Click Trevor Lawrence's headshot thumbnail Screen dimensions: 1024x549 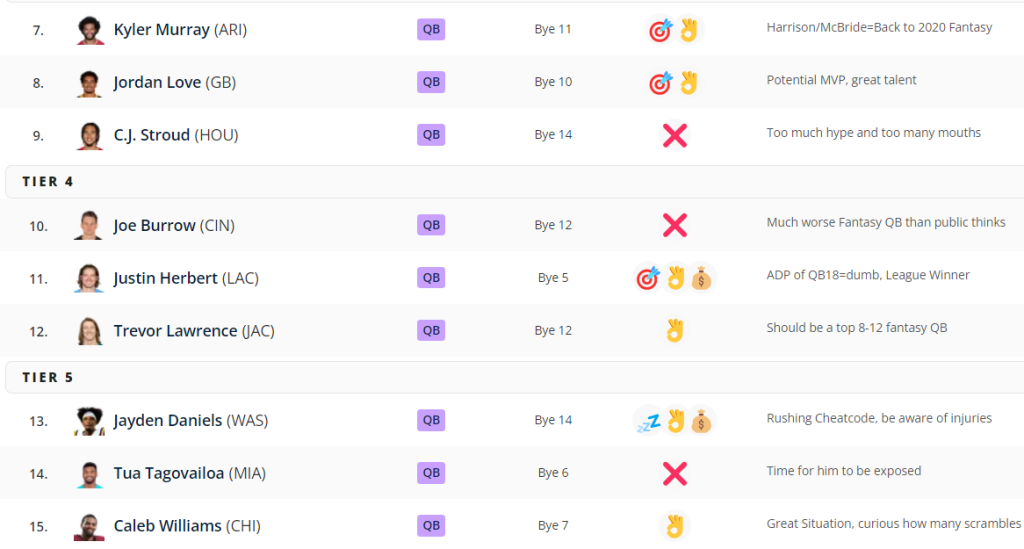click(88, 330)
